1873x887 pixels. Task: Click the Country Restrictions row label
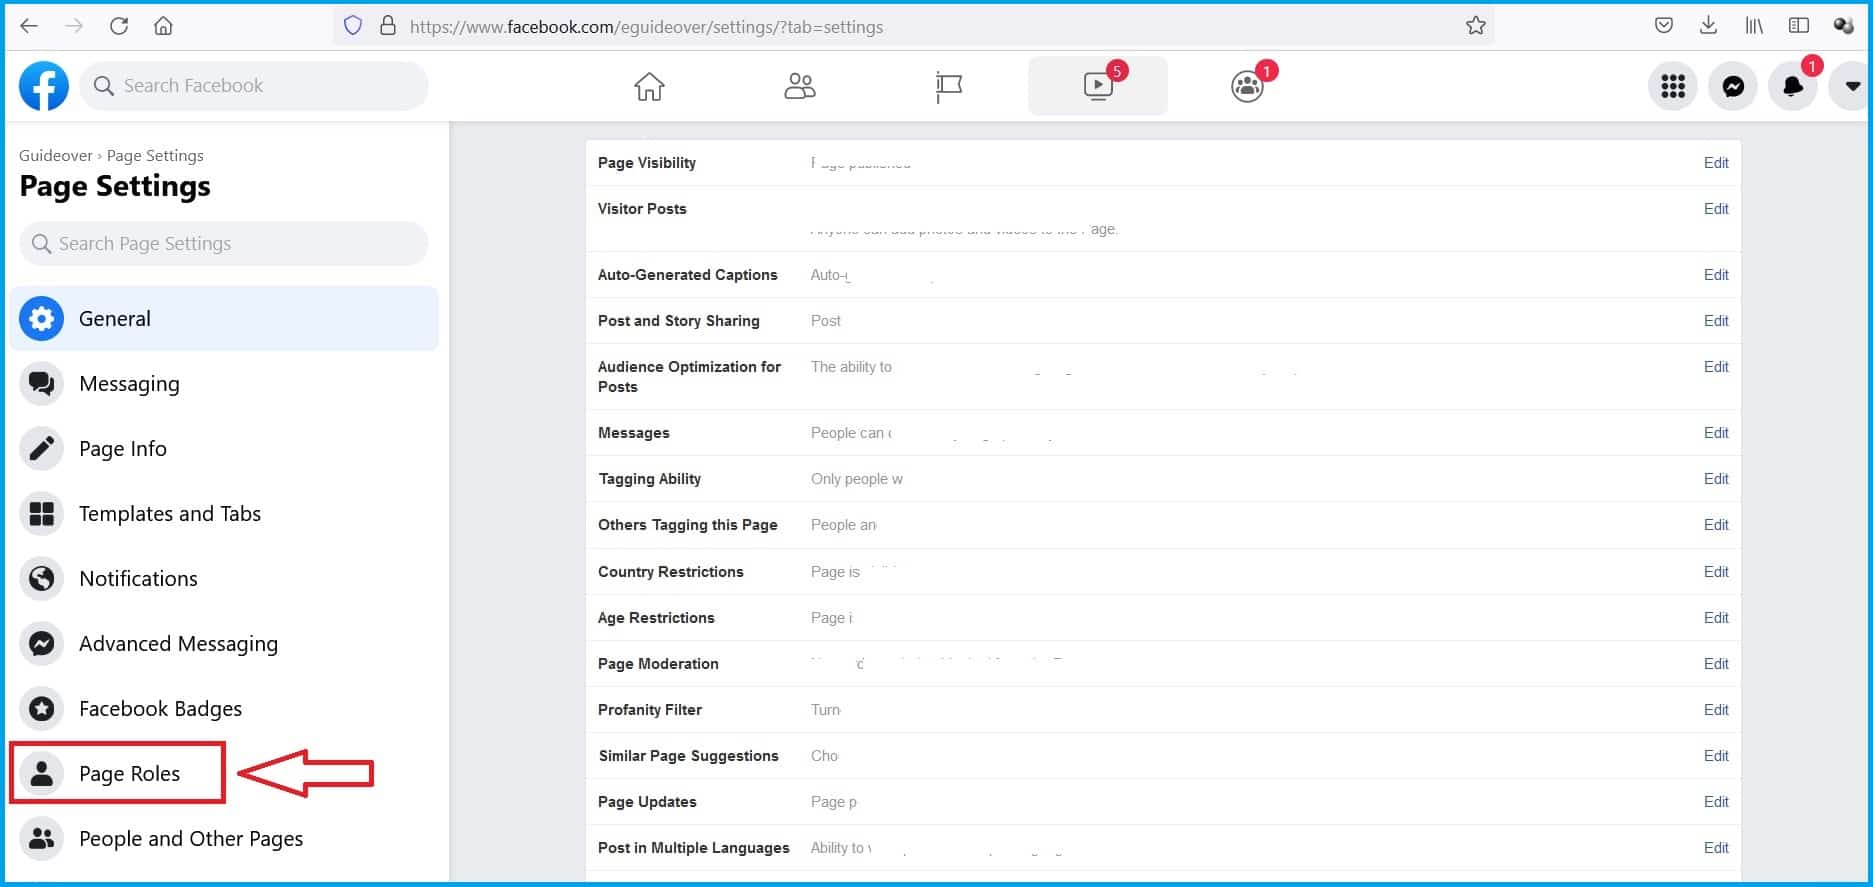pos(671,572)
